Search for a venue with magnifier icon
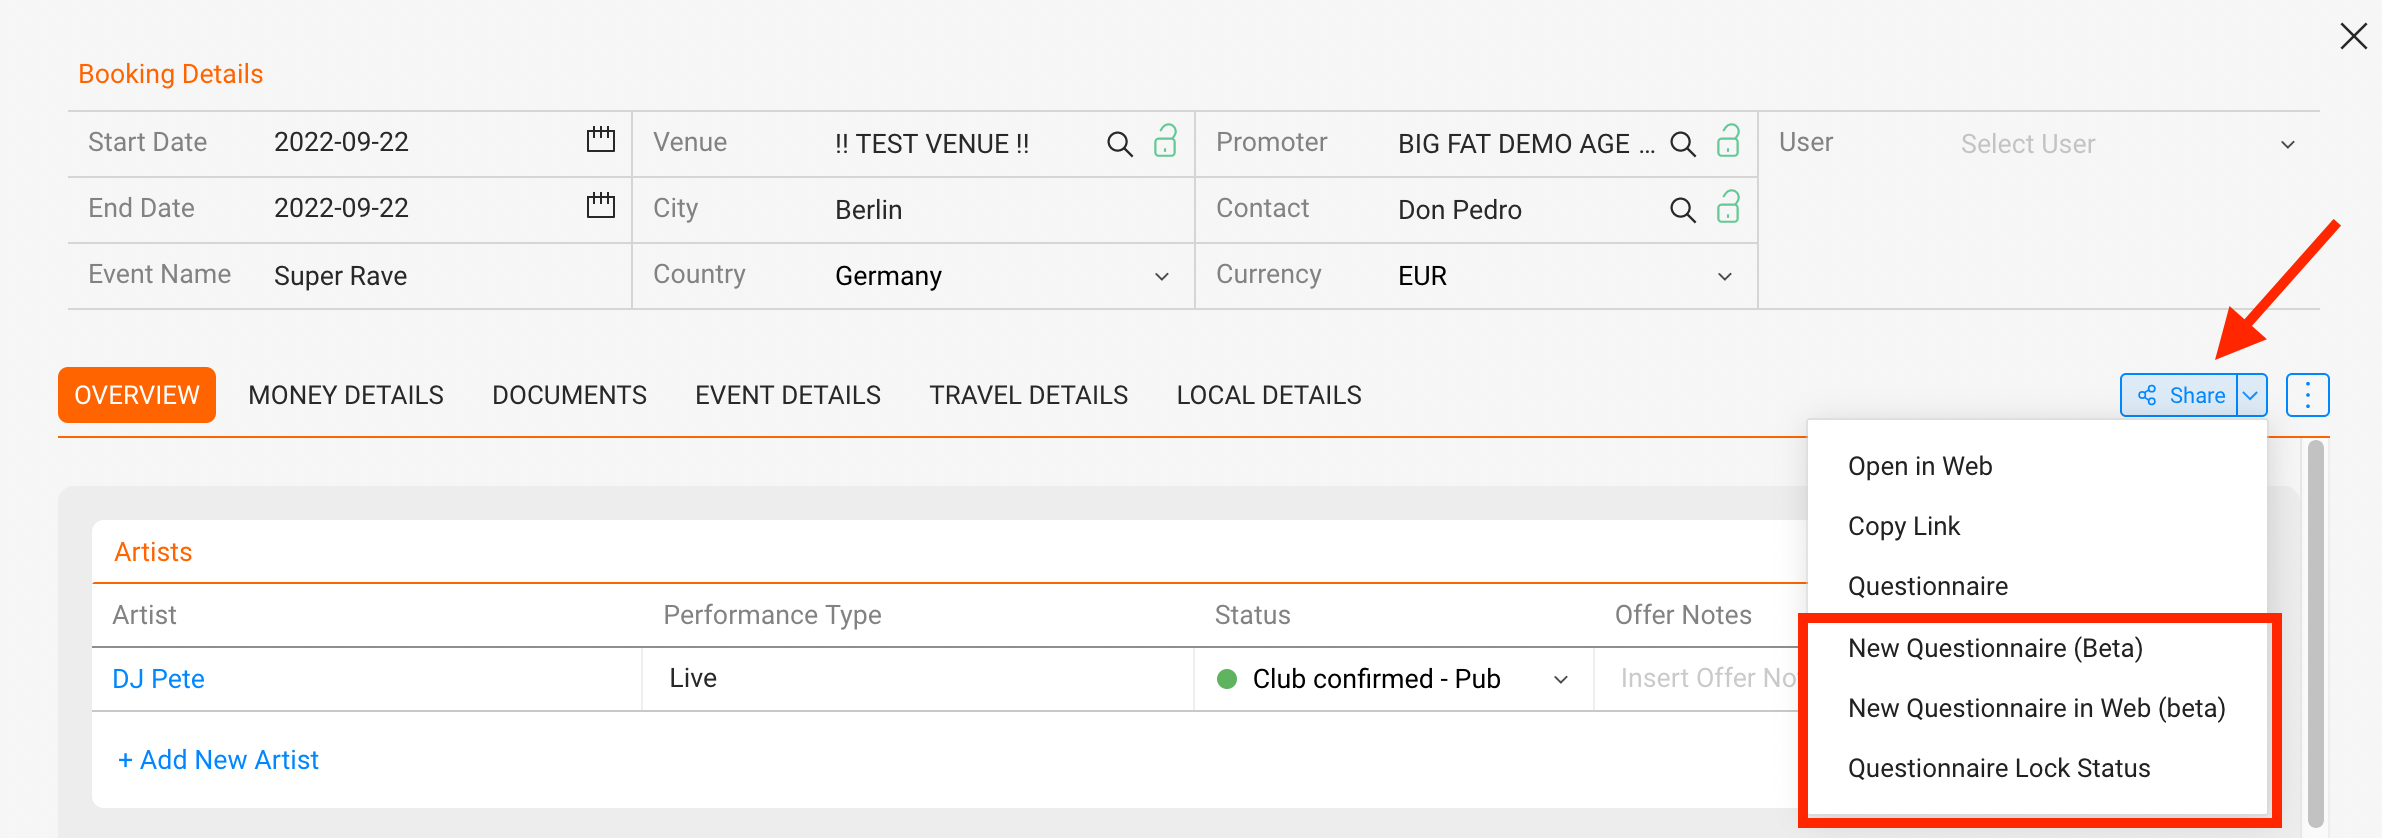 pyautogui.click(x=1120, y=144)
